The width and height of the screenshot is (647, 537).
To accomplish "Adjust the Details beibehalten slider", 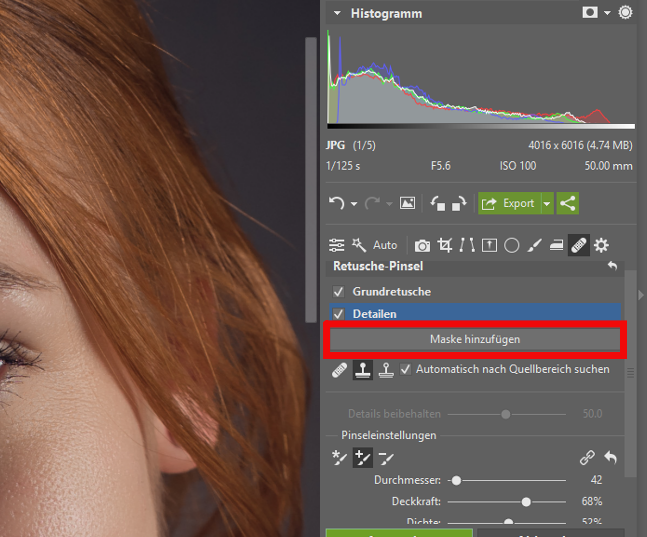I will pyautogui.click(x=505, y=414).
